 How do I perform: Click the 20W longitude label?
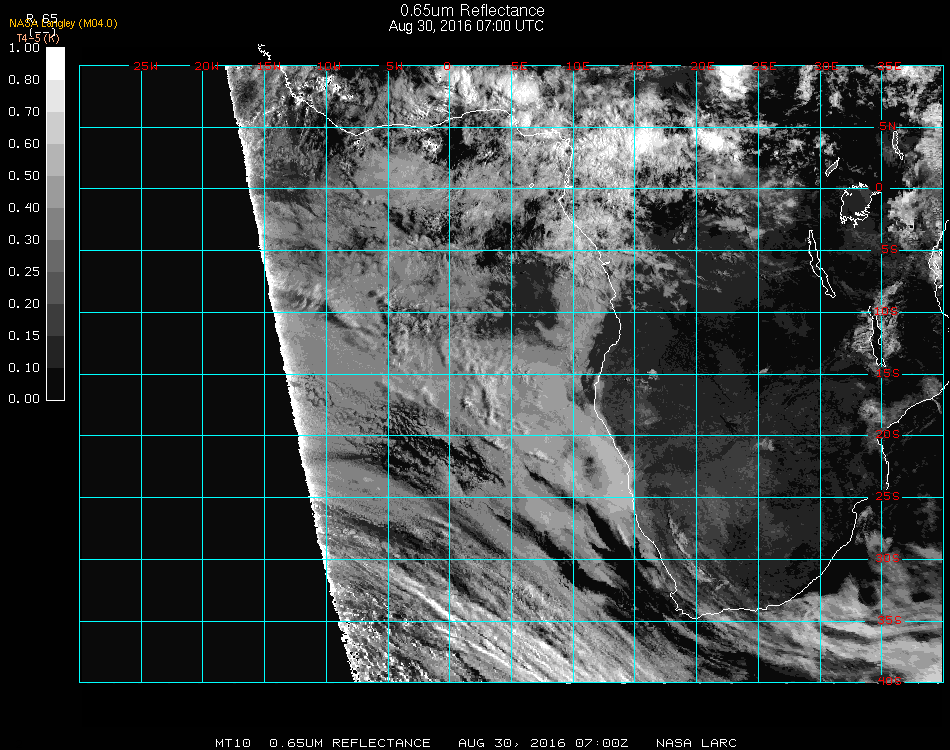point(206,67)
